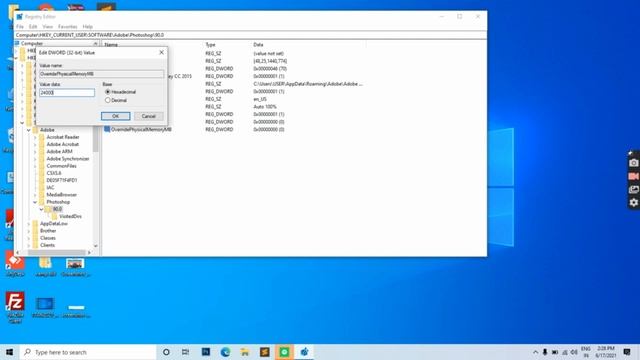Image resolution: width=640 pixels, height=360 pixels.
Task: Open the FileZilla Client desktop icon
Action: coord(15,308)
